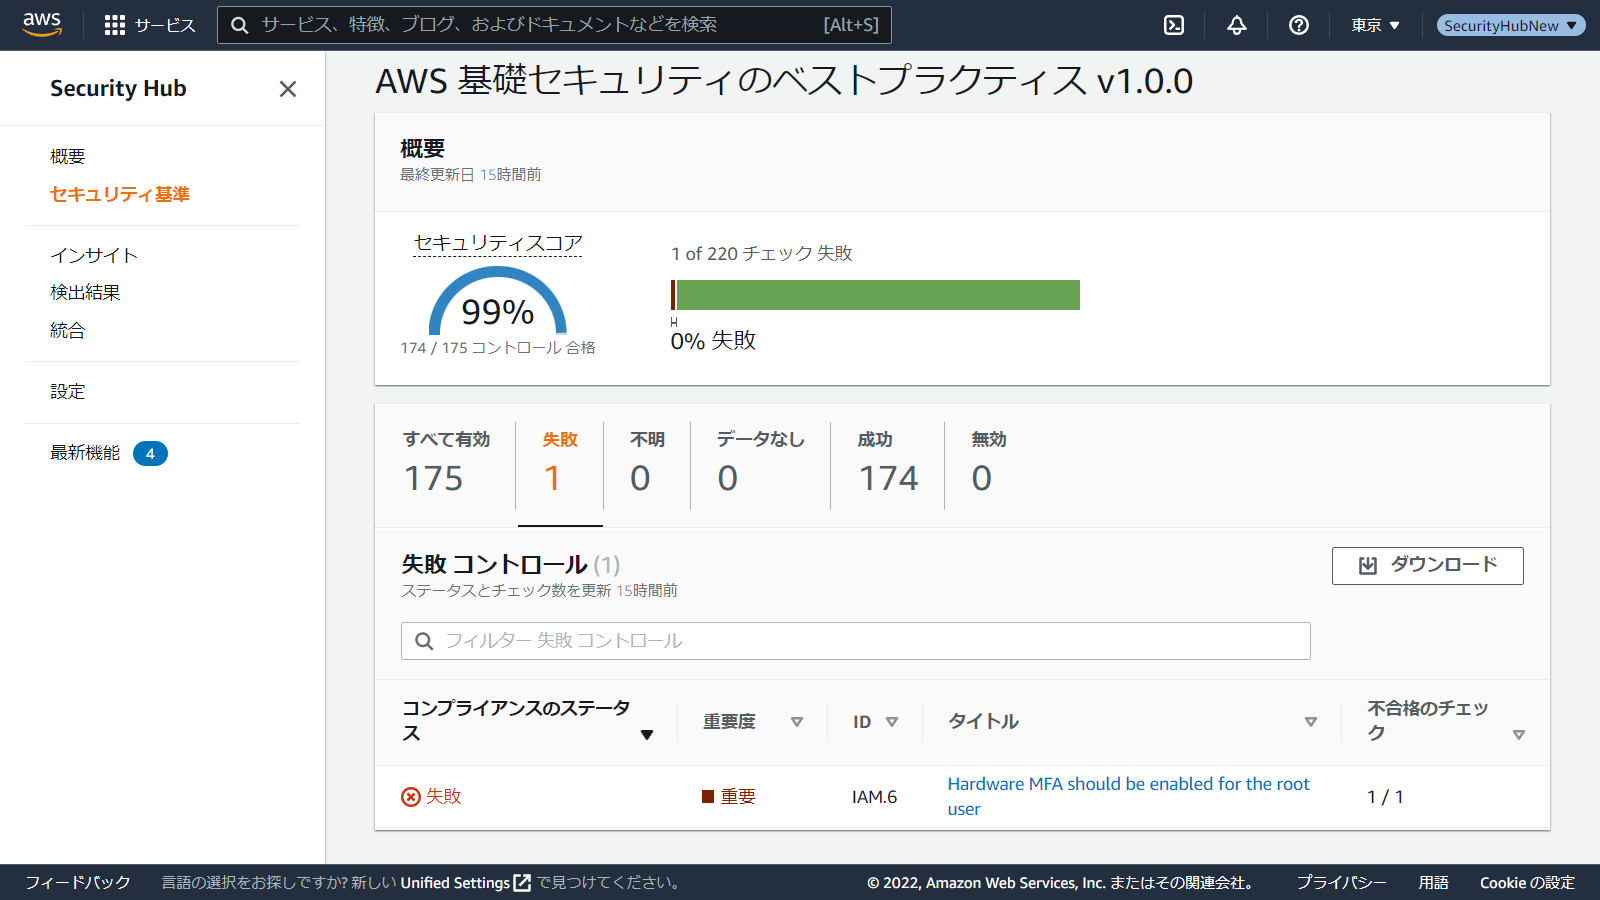Open インサイト in the sidebar
Screen dimensions: 1600x900
click(x=94, y=255)
